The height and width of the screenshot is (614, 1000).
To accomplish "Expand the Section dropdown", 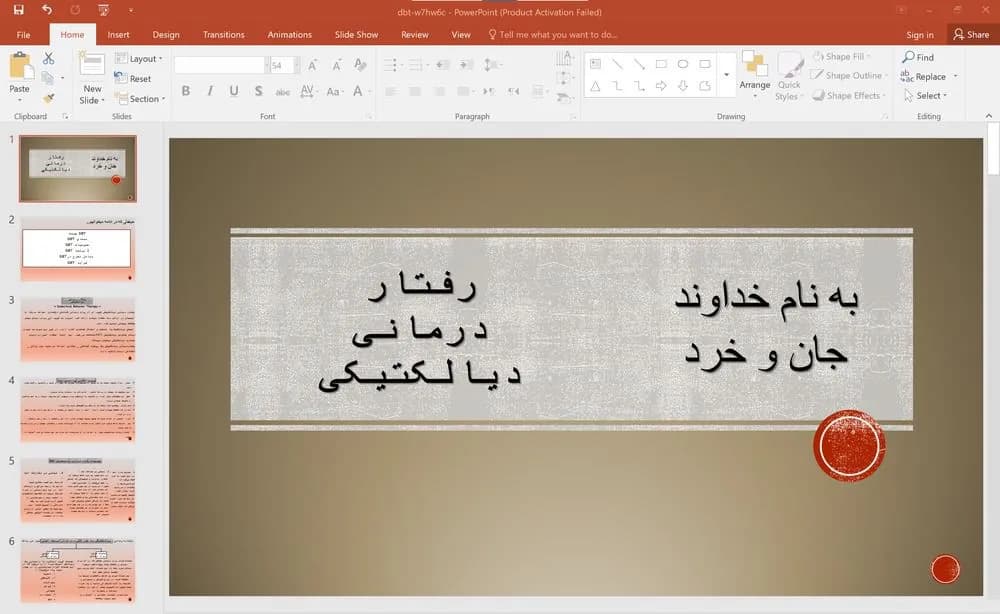I will point(140,99).
